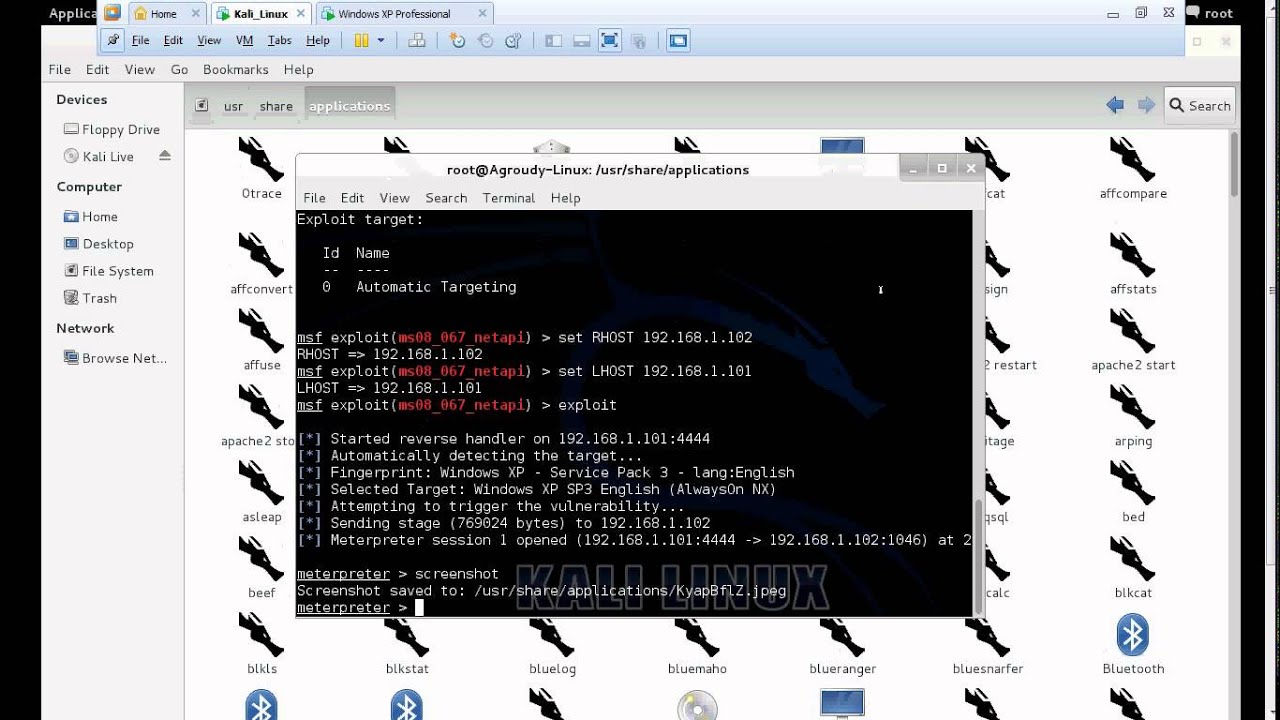The height and width of the screenshot is (720, 1280).
Task: Select the blkls application icon
Action: tap(262, 636)
